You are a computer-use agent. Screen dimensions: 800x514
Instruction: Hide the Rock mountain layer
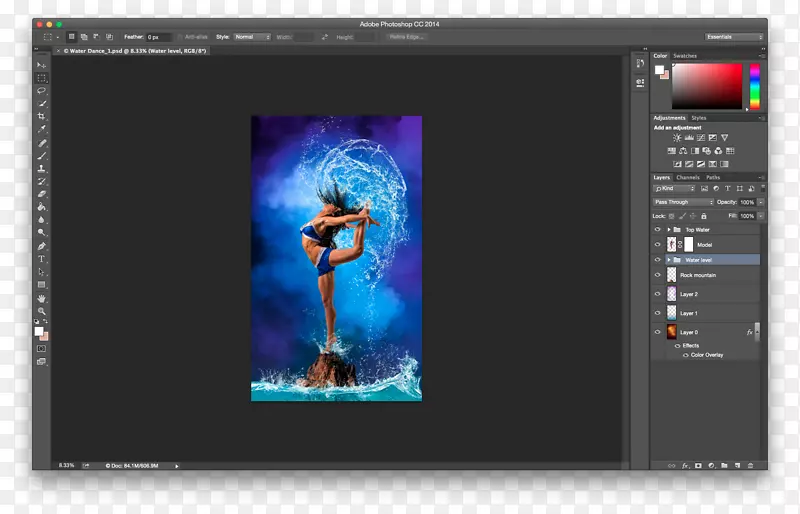point(657,275)
